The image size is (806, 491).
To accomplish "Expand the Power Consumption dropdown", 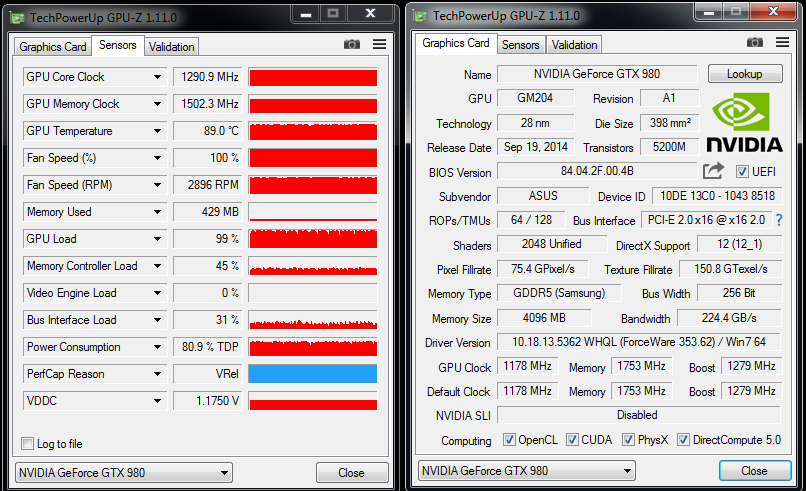I will point(157,347).
